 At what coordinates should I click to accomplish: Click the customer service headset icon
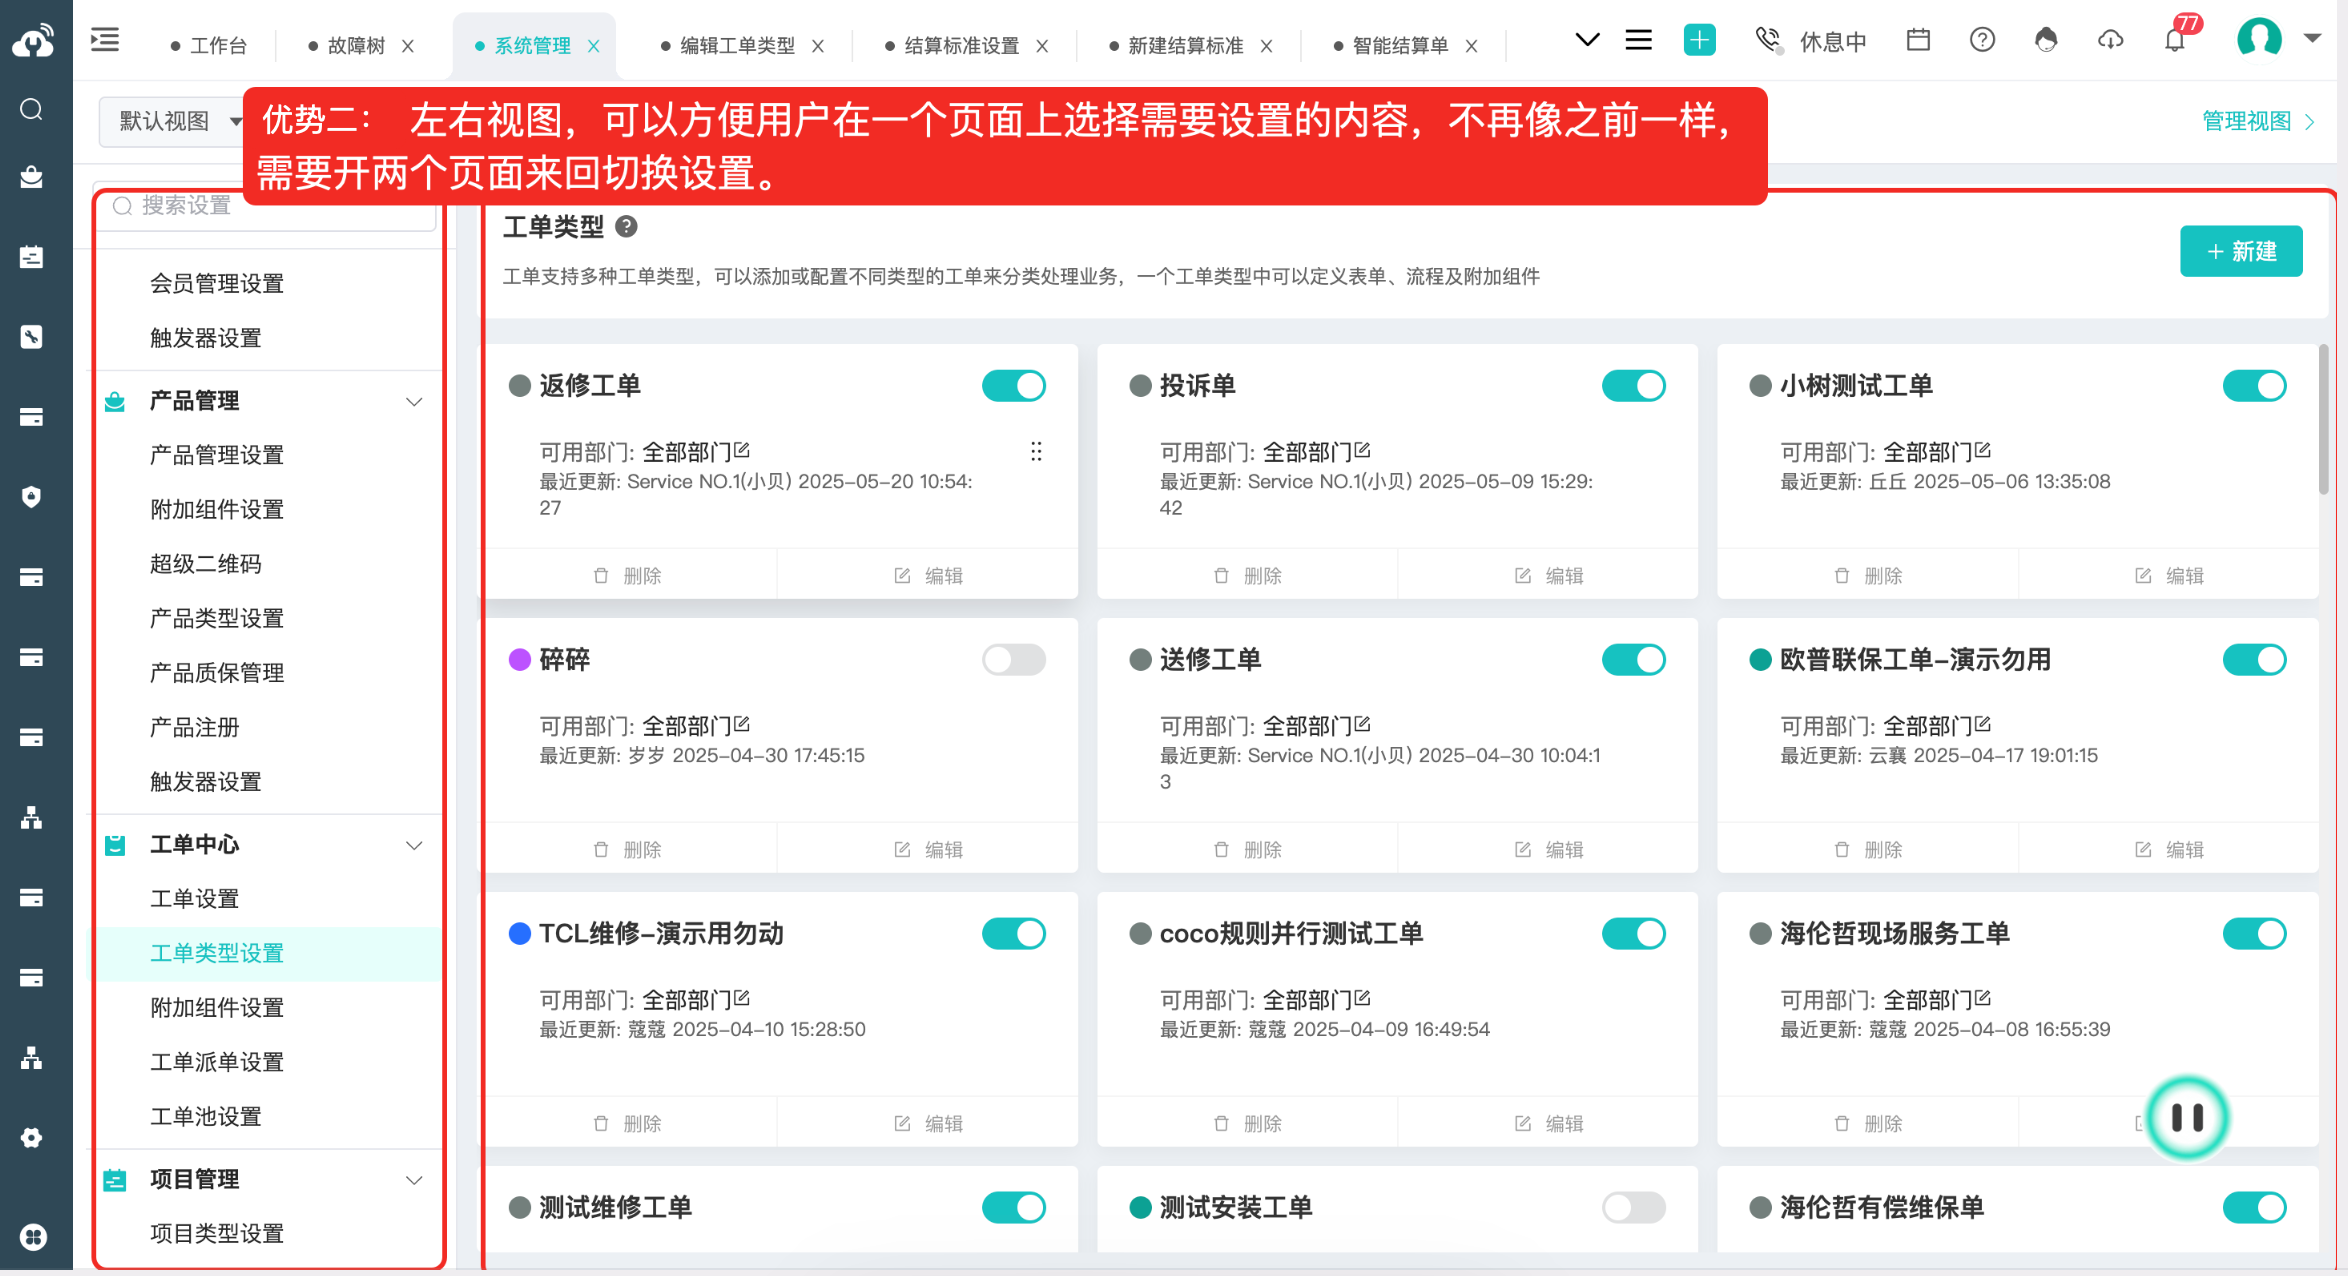pyautogui.click(x=2046, y=40)
